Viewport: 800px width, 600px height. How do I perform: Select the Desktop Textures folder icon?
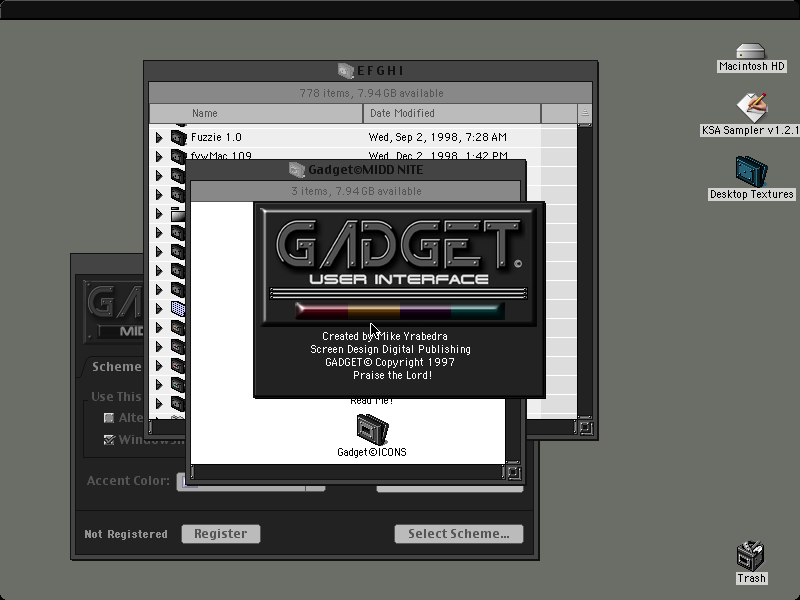751,171
